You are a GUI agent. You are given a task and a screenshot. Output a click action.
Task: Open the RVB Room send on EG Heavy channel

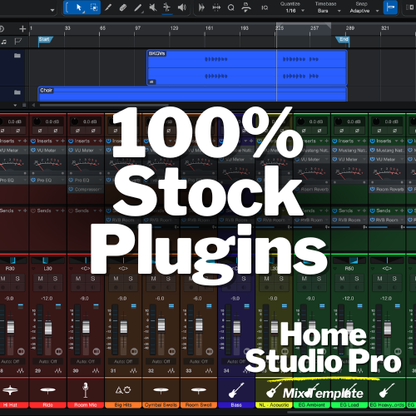pyautogui.click(x=387, y=220)
